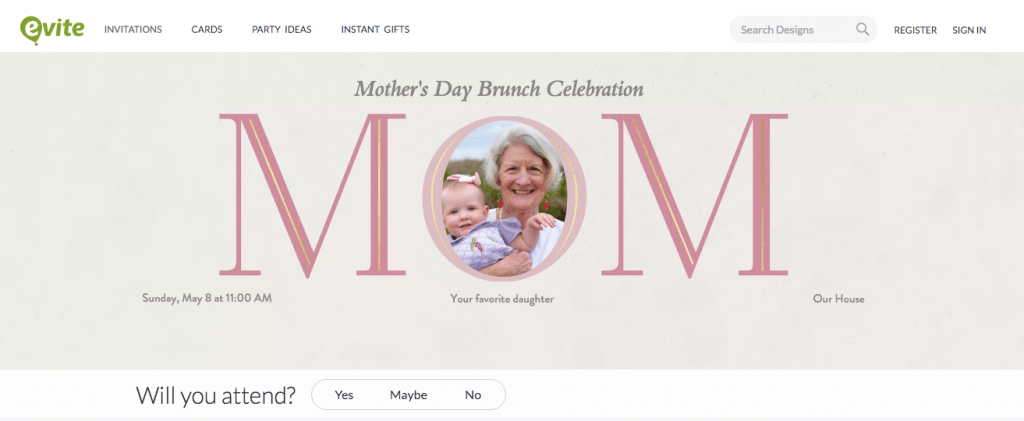Focus the Search Designs field

coord(790,30)
